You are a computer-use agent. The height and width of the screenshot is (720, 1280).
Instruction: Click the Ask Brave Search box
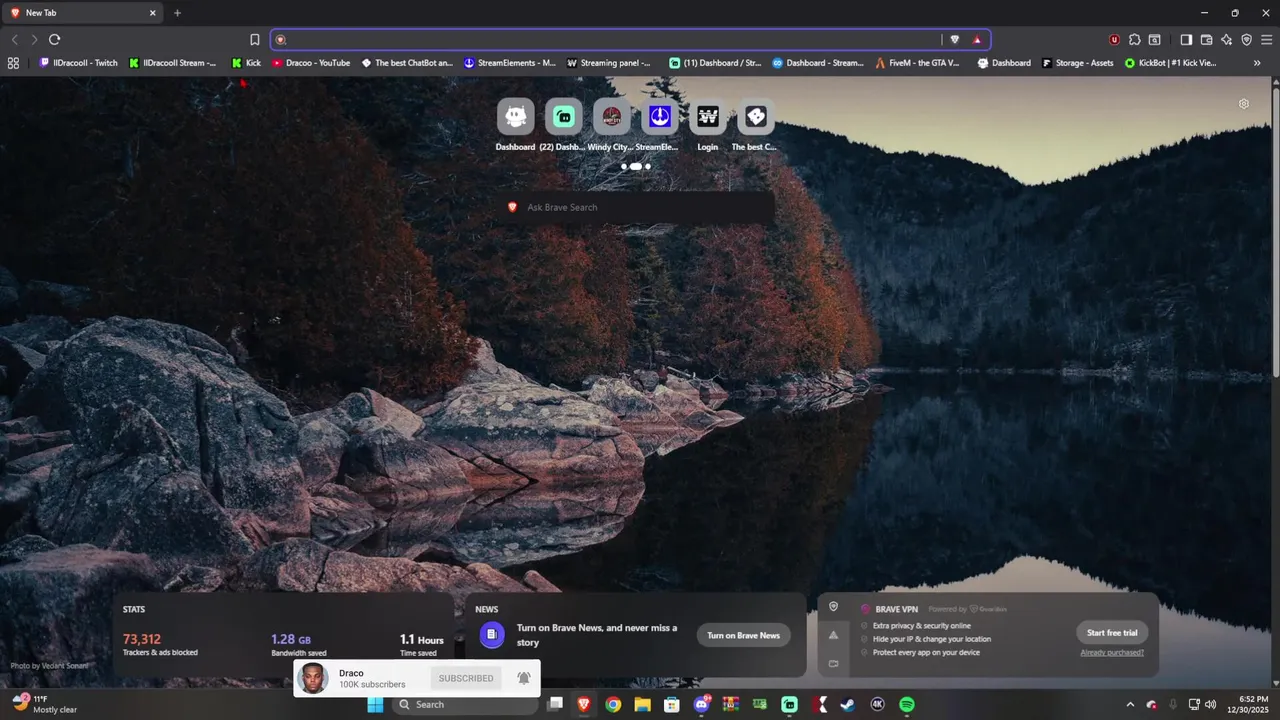pyautogui.click(x=638, y=207)
